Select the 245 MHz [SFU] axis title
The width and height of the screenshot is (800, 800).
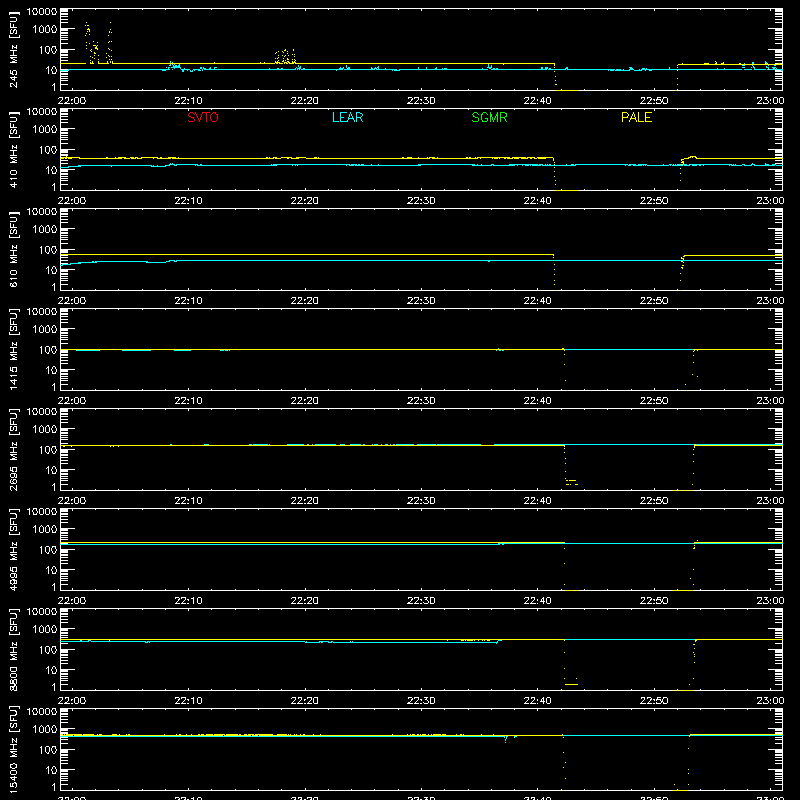tap(13, 50)
